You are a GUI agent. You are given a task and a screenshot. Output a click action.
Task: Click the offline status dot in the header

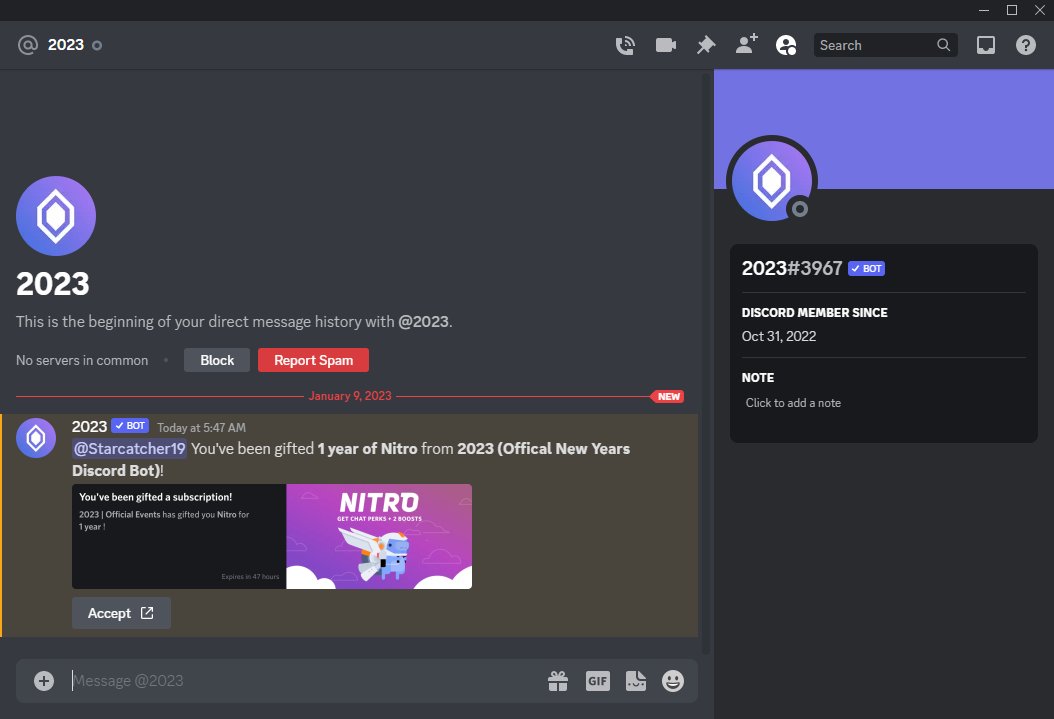[97, 46]
